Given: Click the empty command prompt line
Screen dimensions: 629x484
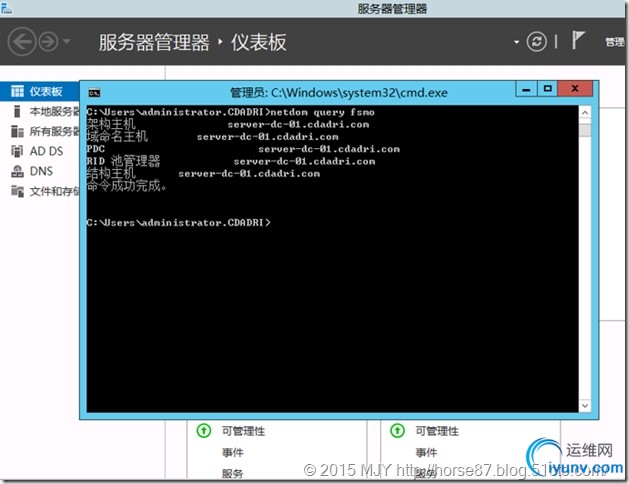Looking at the screenshot, I should (179, 223).
